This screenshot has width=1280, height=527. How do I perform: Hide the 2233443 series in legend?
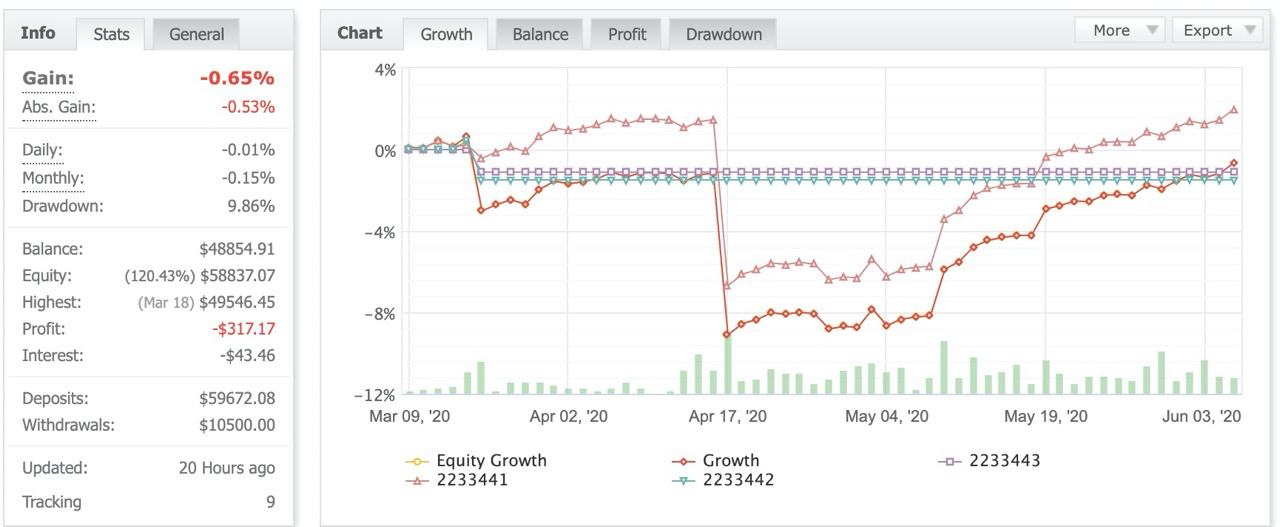[991, 461]
